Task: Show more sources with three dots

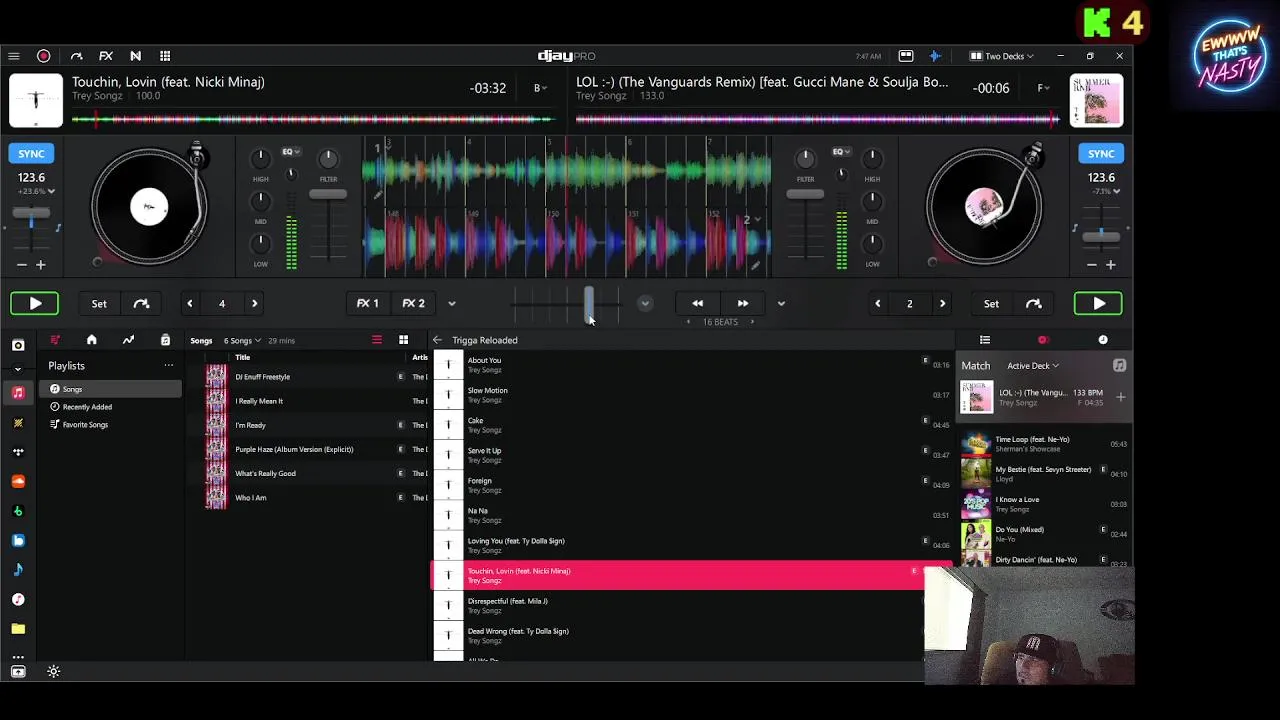Action: coord(18,657)
